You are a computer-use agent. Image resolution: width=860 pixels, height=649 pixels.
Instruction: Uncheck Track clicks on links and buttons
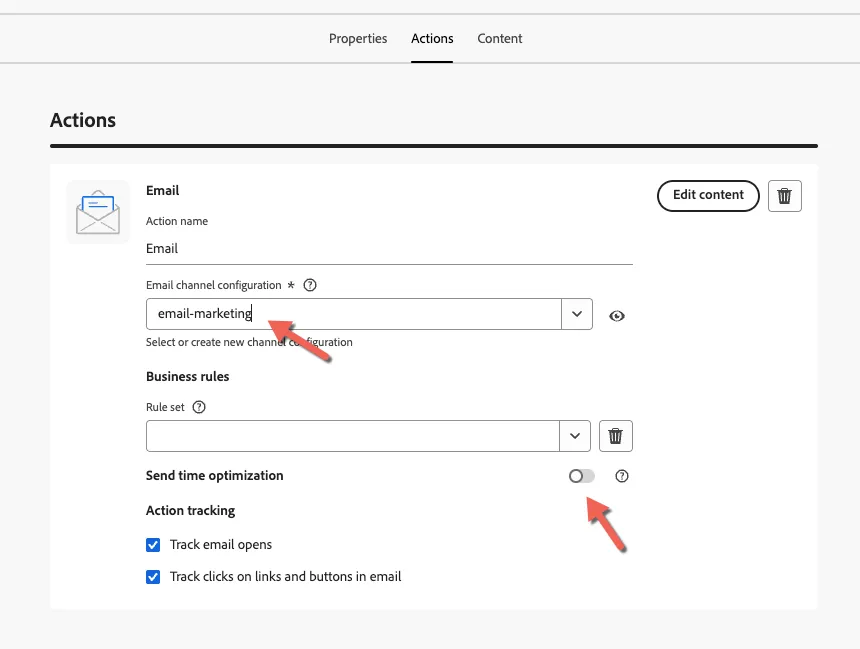pyautogui.click(x=153, y=577)
